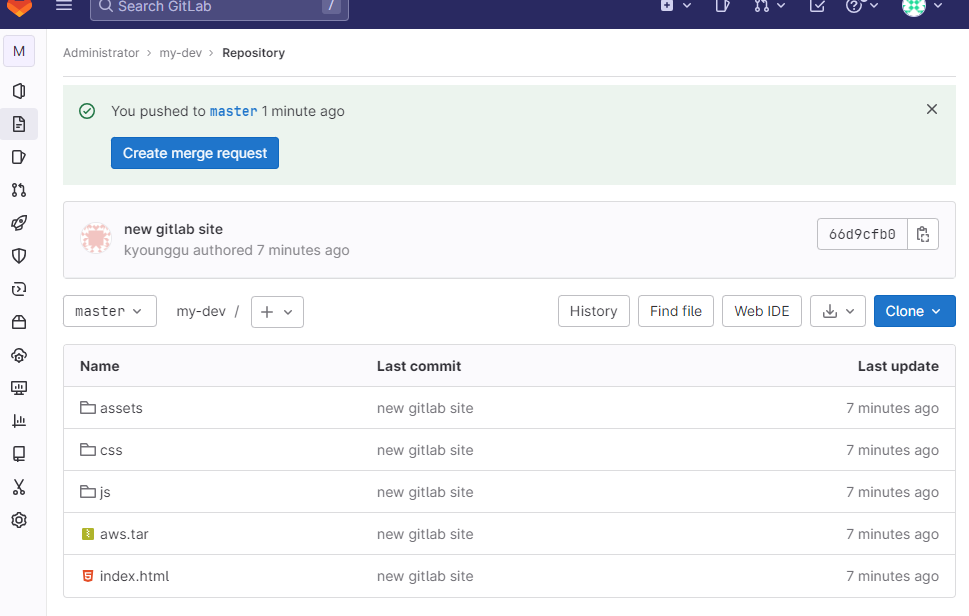Open the master branch selector dropdown

click(109, 311)
